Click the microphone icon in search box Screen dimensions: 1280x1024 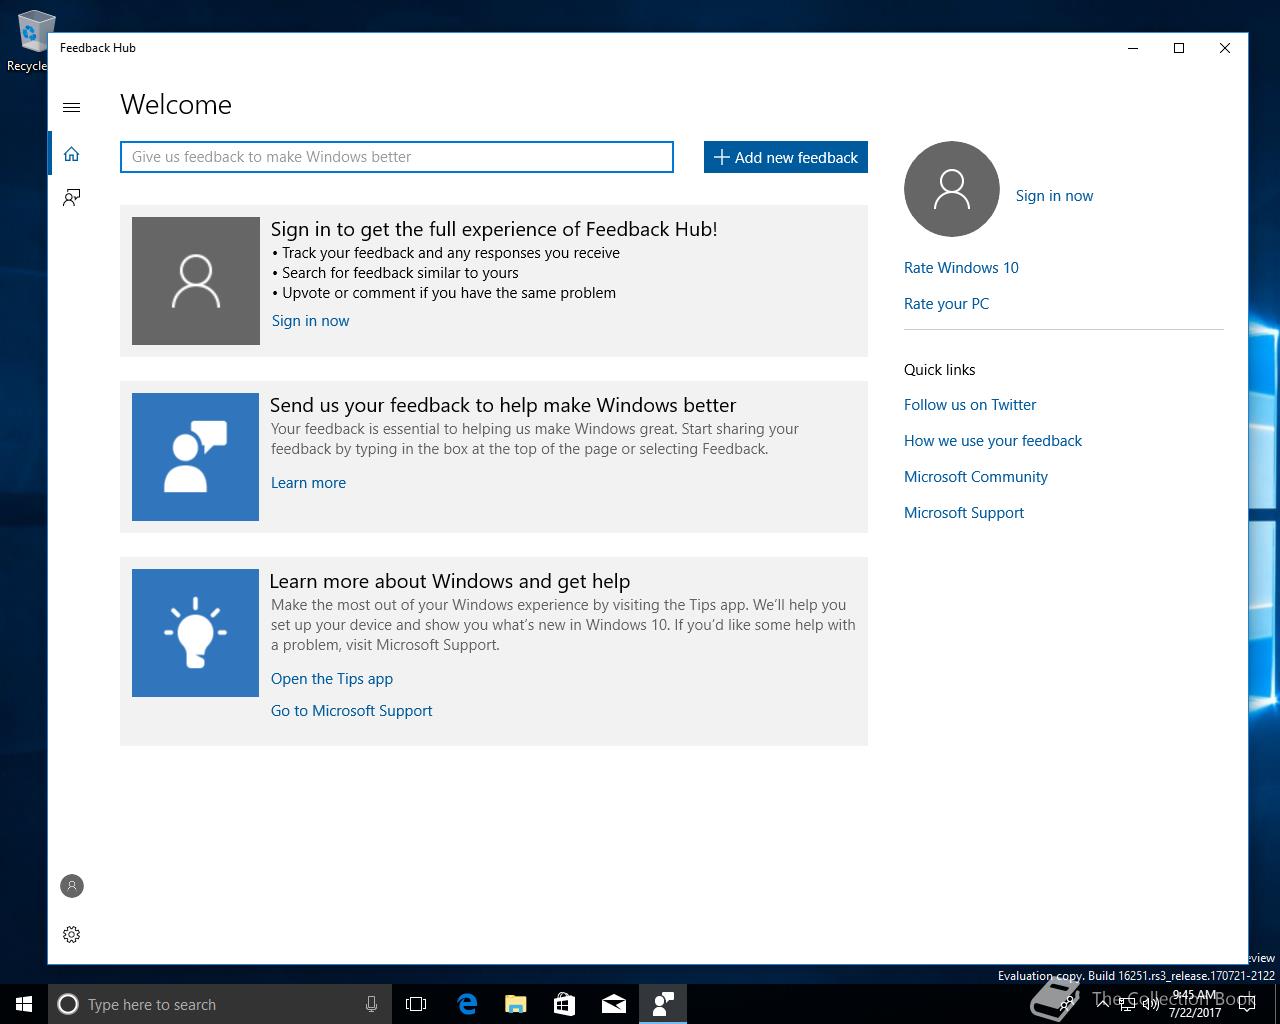[x=371, y=1004]
